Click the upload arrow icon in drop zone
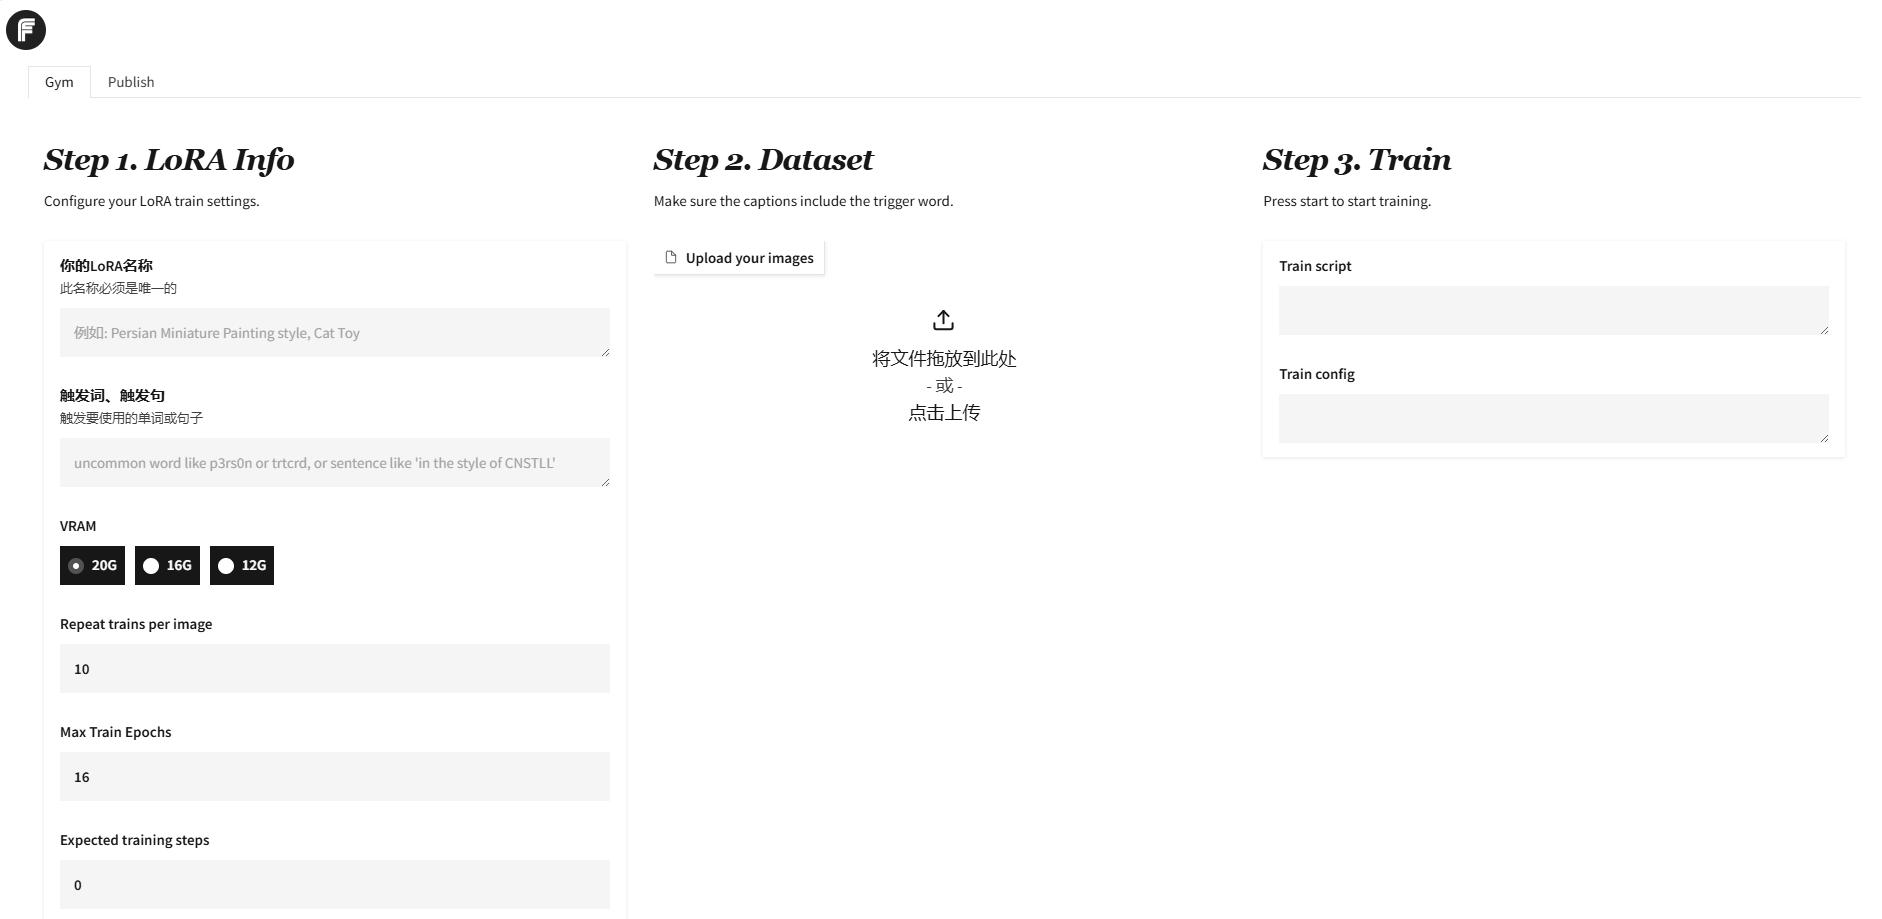Image resolution: width=1882 pixels, height=919 pixels. [943, 320]
